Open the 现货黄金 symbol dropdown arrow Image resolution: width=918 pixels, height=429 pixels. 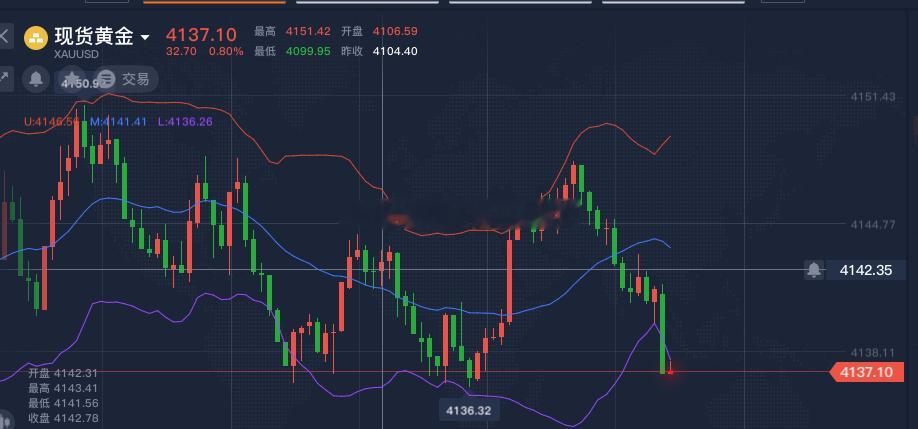pos(145,38)
